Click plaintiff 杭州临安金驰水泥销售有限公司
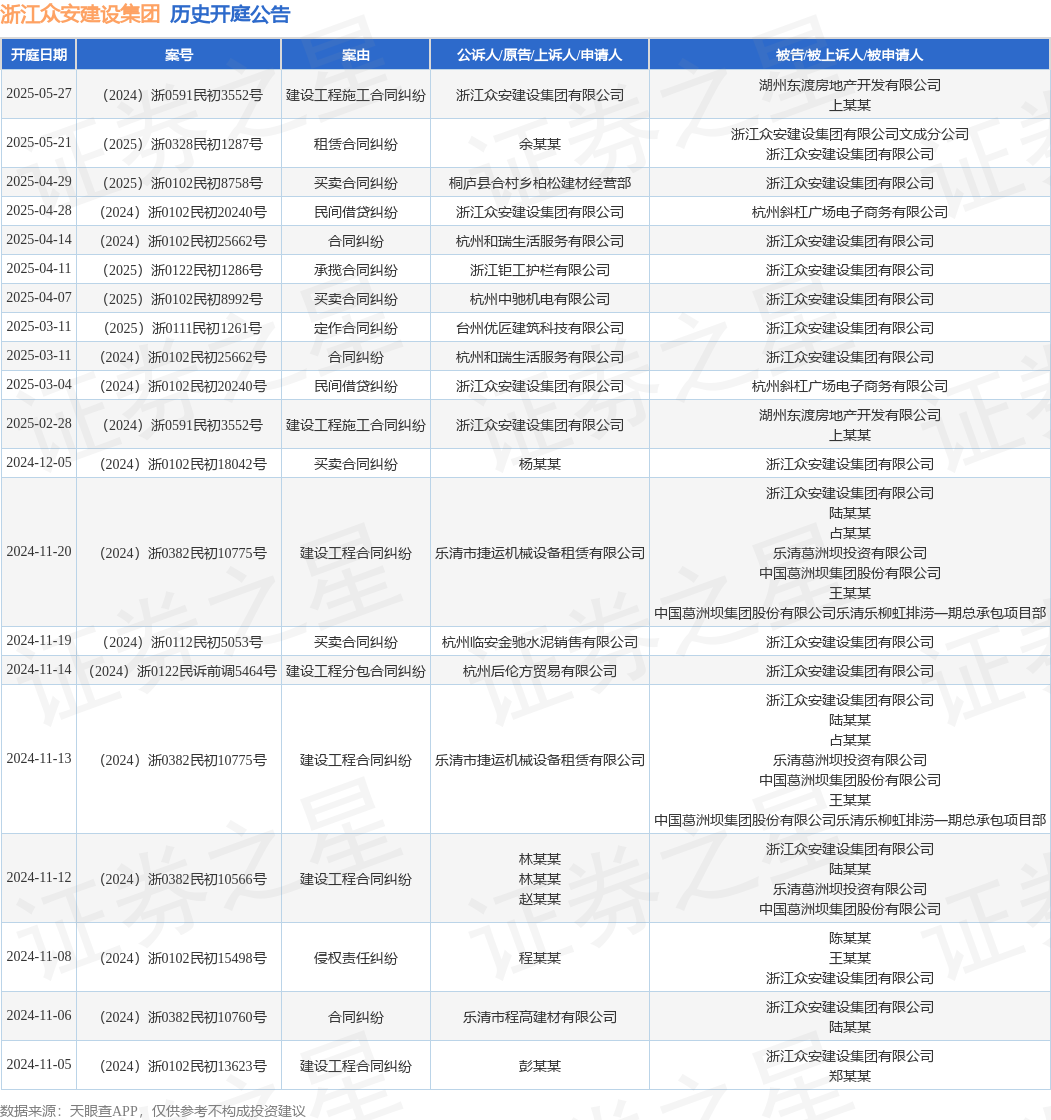The image size is (1051, 1120). (539, 642)
